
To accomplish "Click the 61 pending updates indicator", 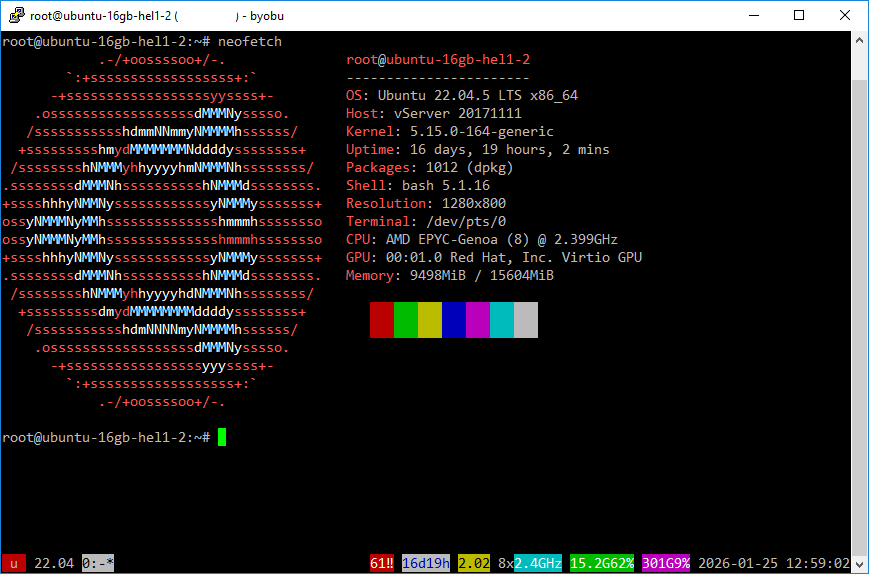I will [x=381, y=563].
